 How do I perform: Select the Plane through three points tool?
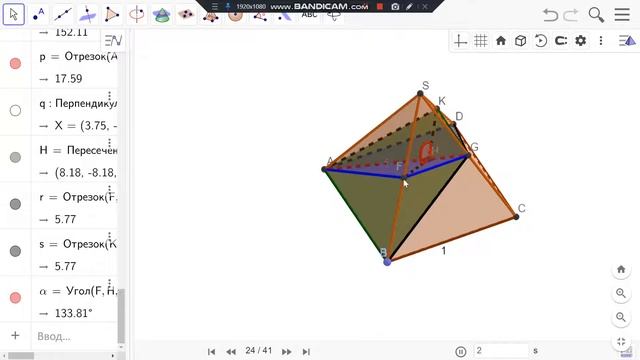(x=186, y=15)
